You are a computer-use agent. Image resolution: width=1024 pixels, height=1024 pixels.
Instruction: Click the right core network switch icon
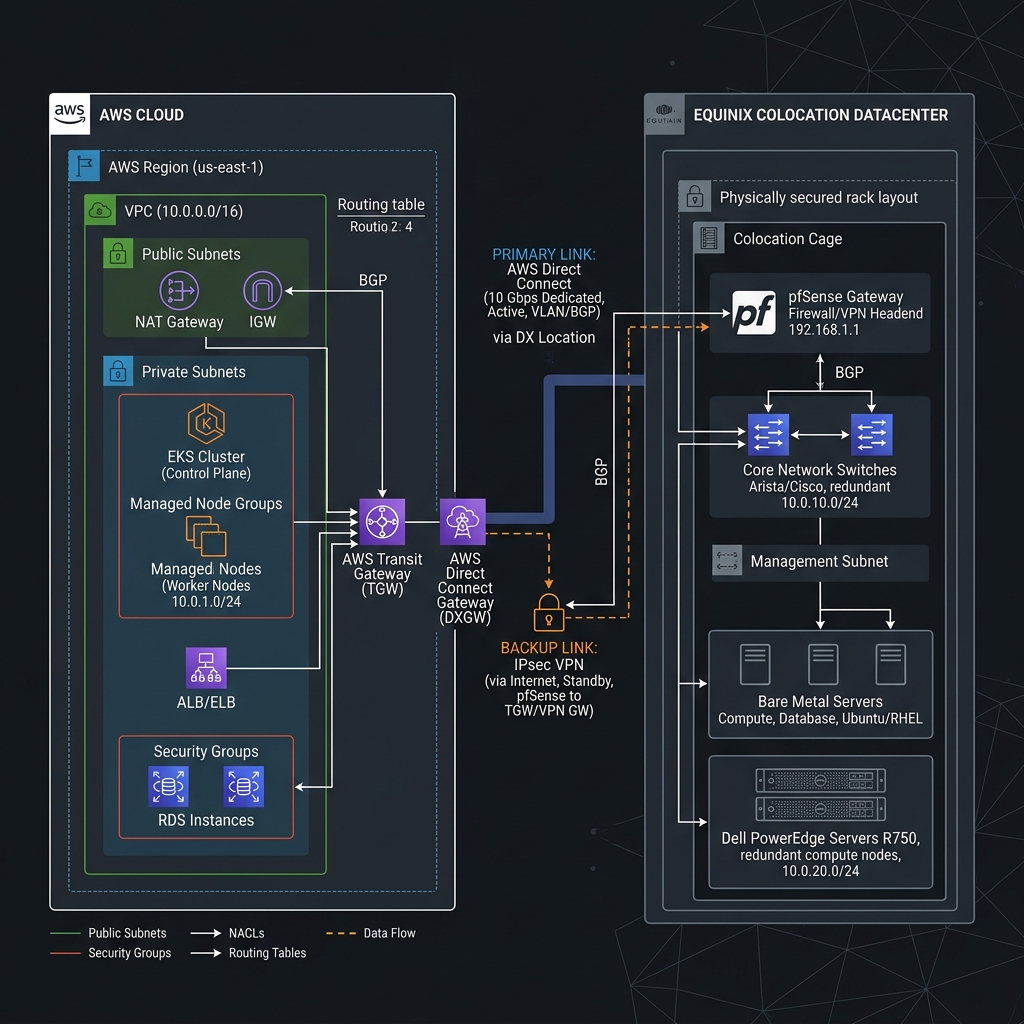click(x=872, y=434)
